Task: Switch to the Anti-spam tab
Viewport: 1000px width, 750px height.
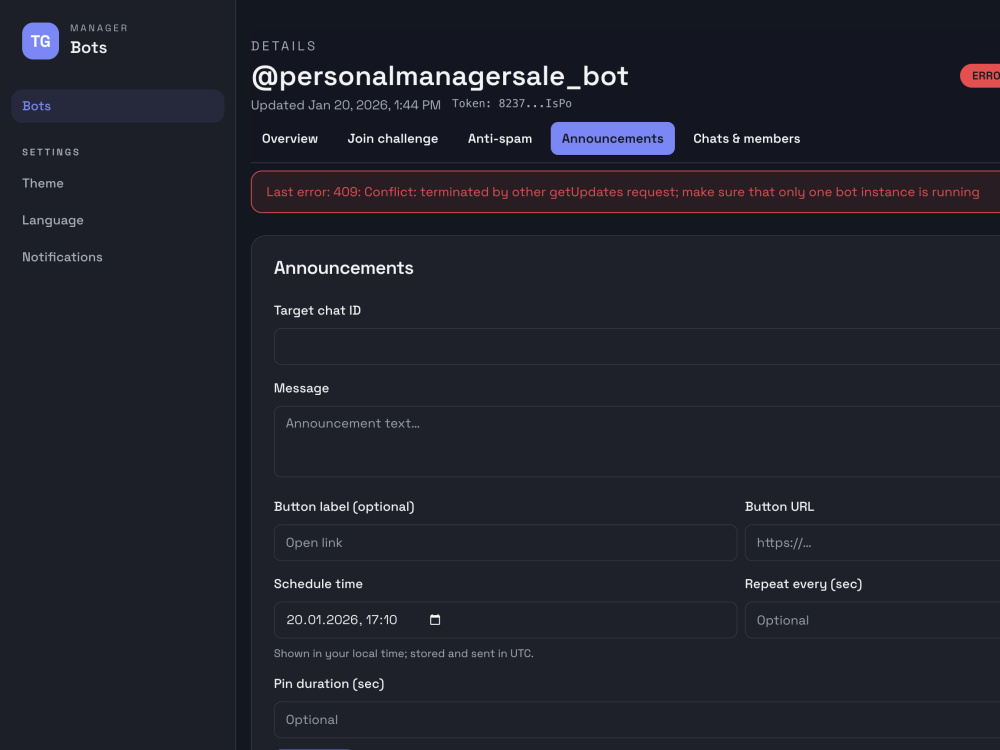Action: pyautogui.click(x=500, y=138)
